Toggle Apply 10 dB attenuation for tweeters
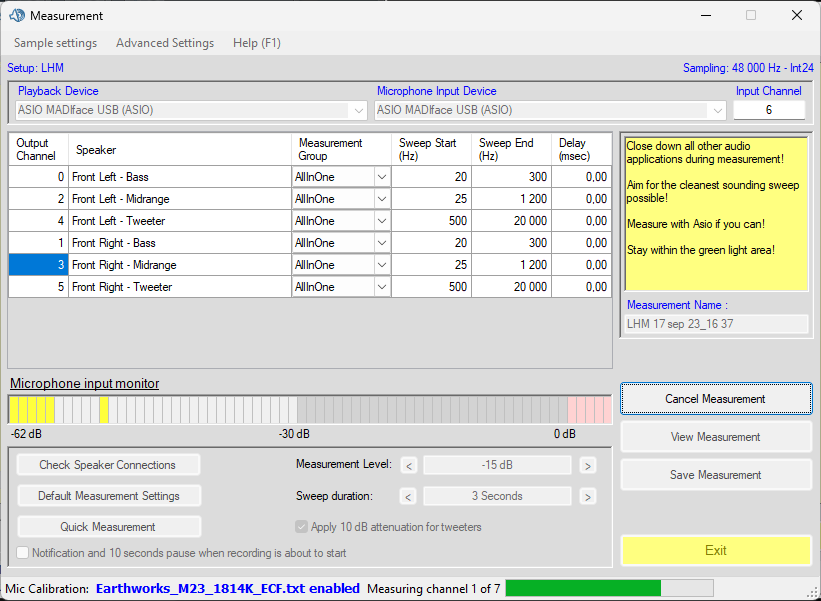 pyautogui.click(x=302, y=527)
